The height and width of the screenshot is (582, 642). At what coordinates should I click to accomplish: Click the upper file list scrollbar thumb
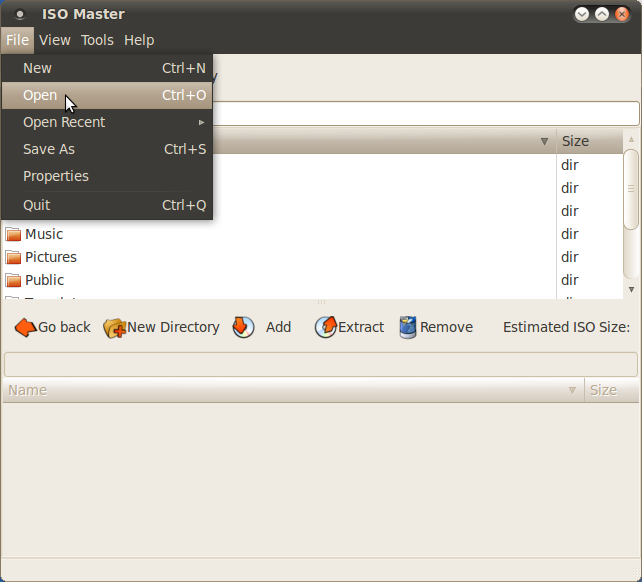click(x=631, y=189)
